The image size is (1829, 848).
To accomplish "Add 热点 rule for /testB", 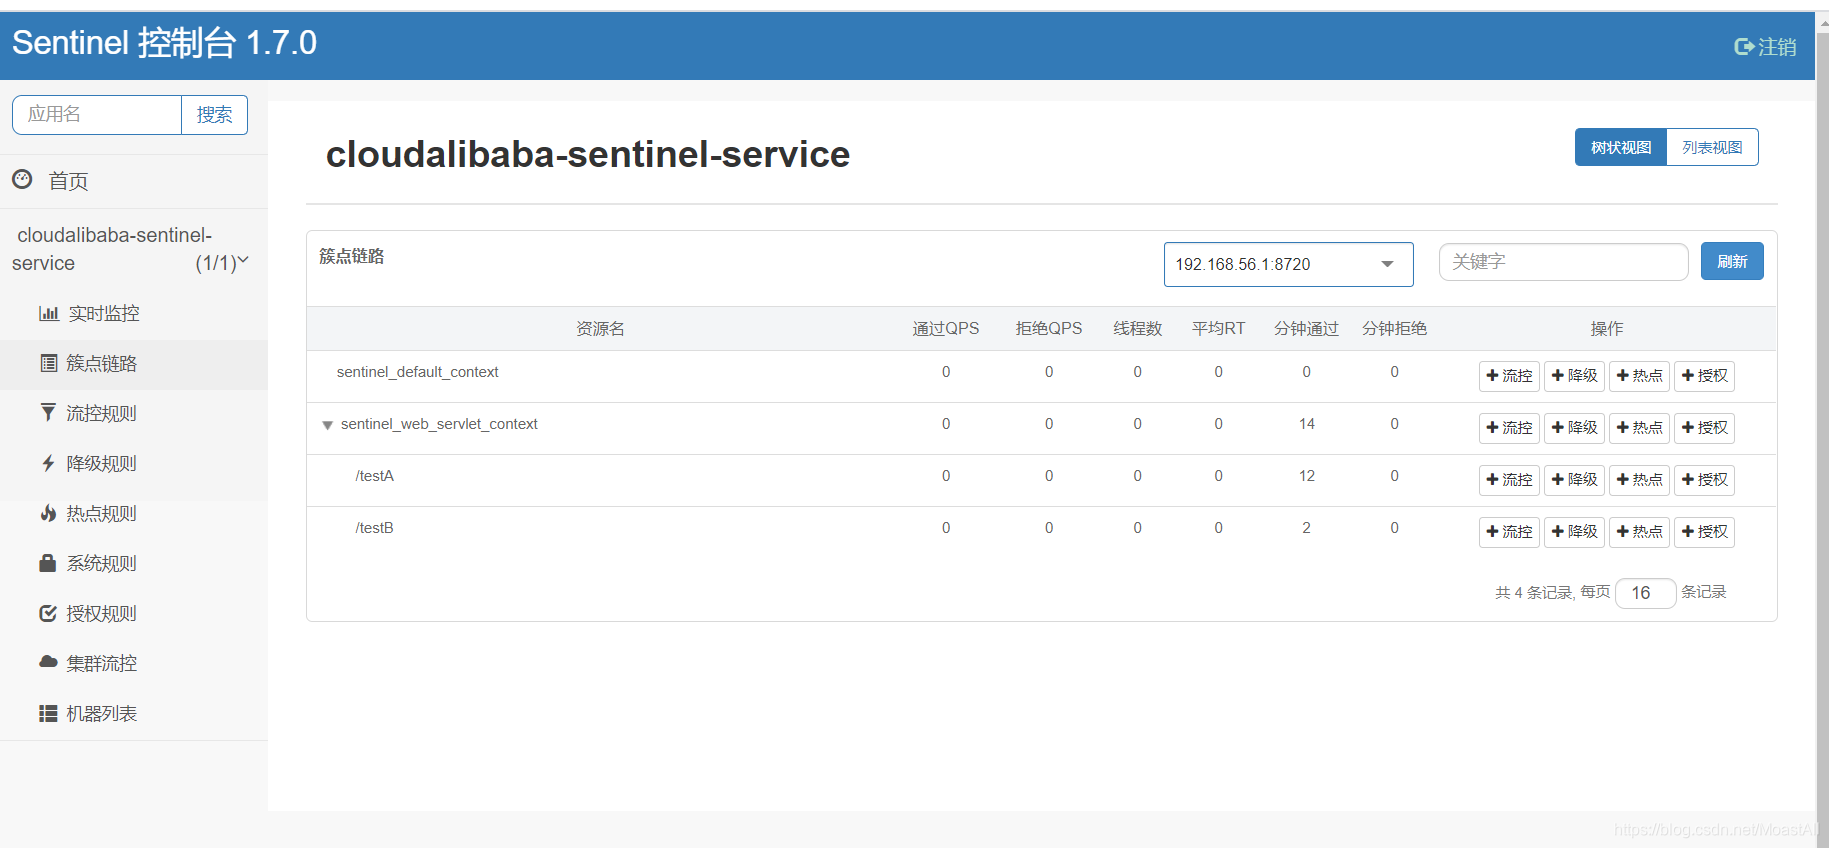I will pos(1639,532).
